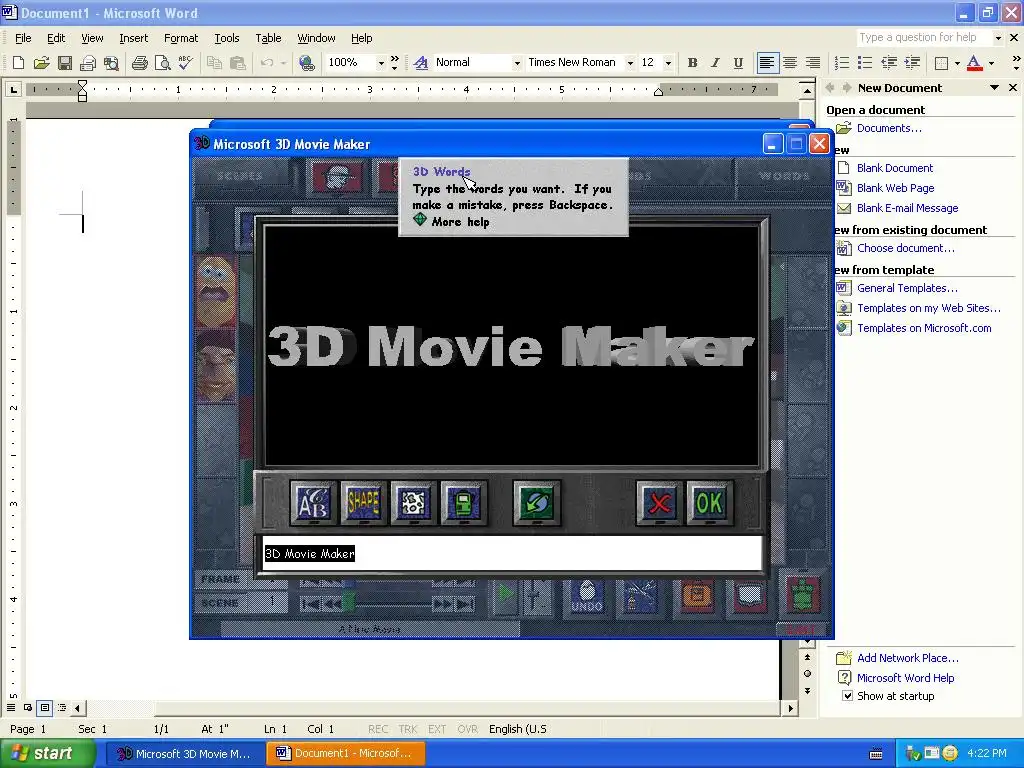1024x768 pixels.
Task: Expand the Normal style dropdown
Action: tap(517, 63)
